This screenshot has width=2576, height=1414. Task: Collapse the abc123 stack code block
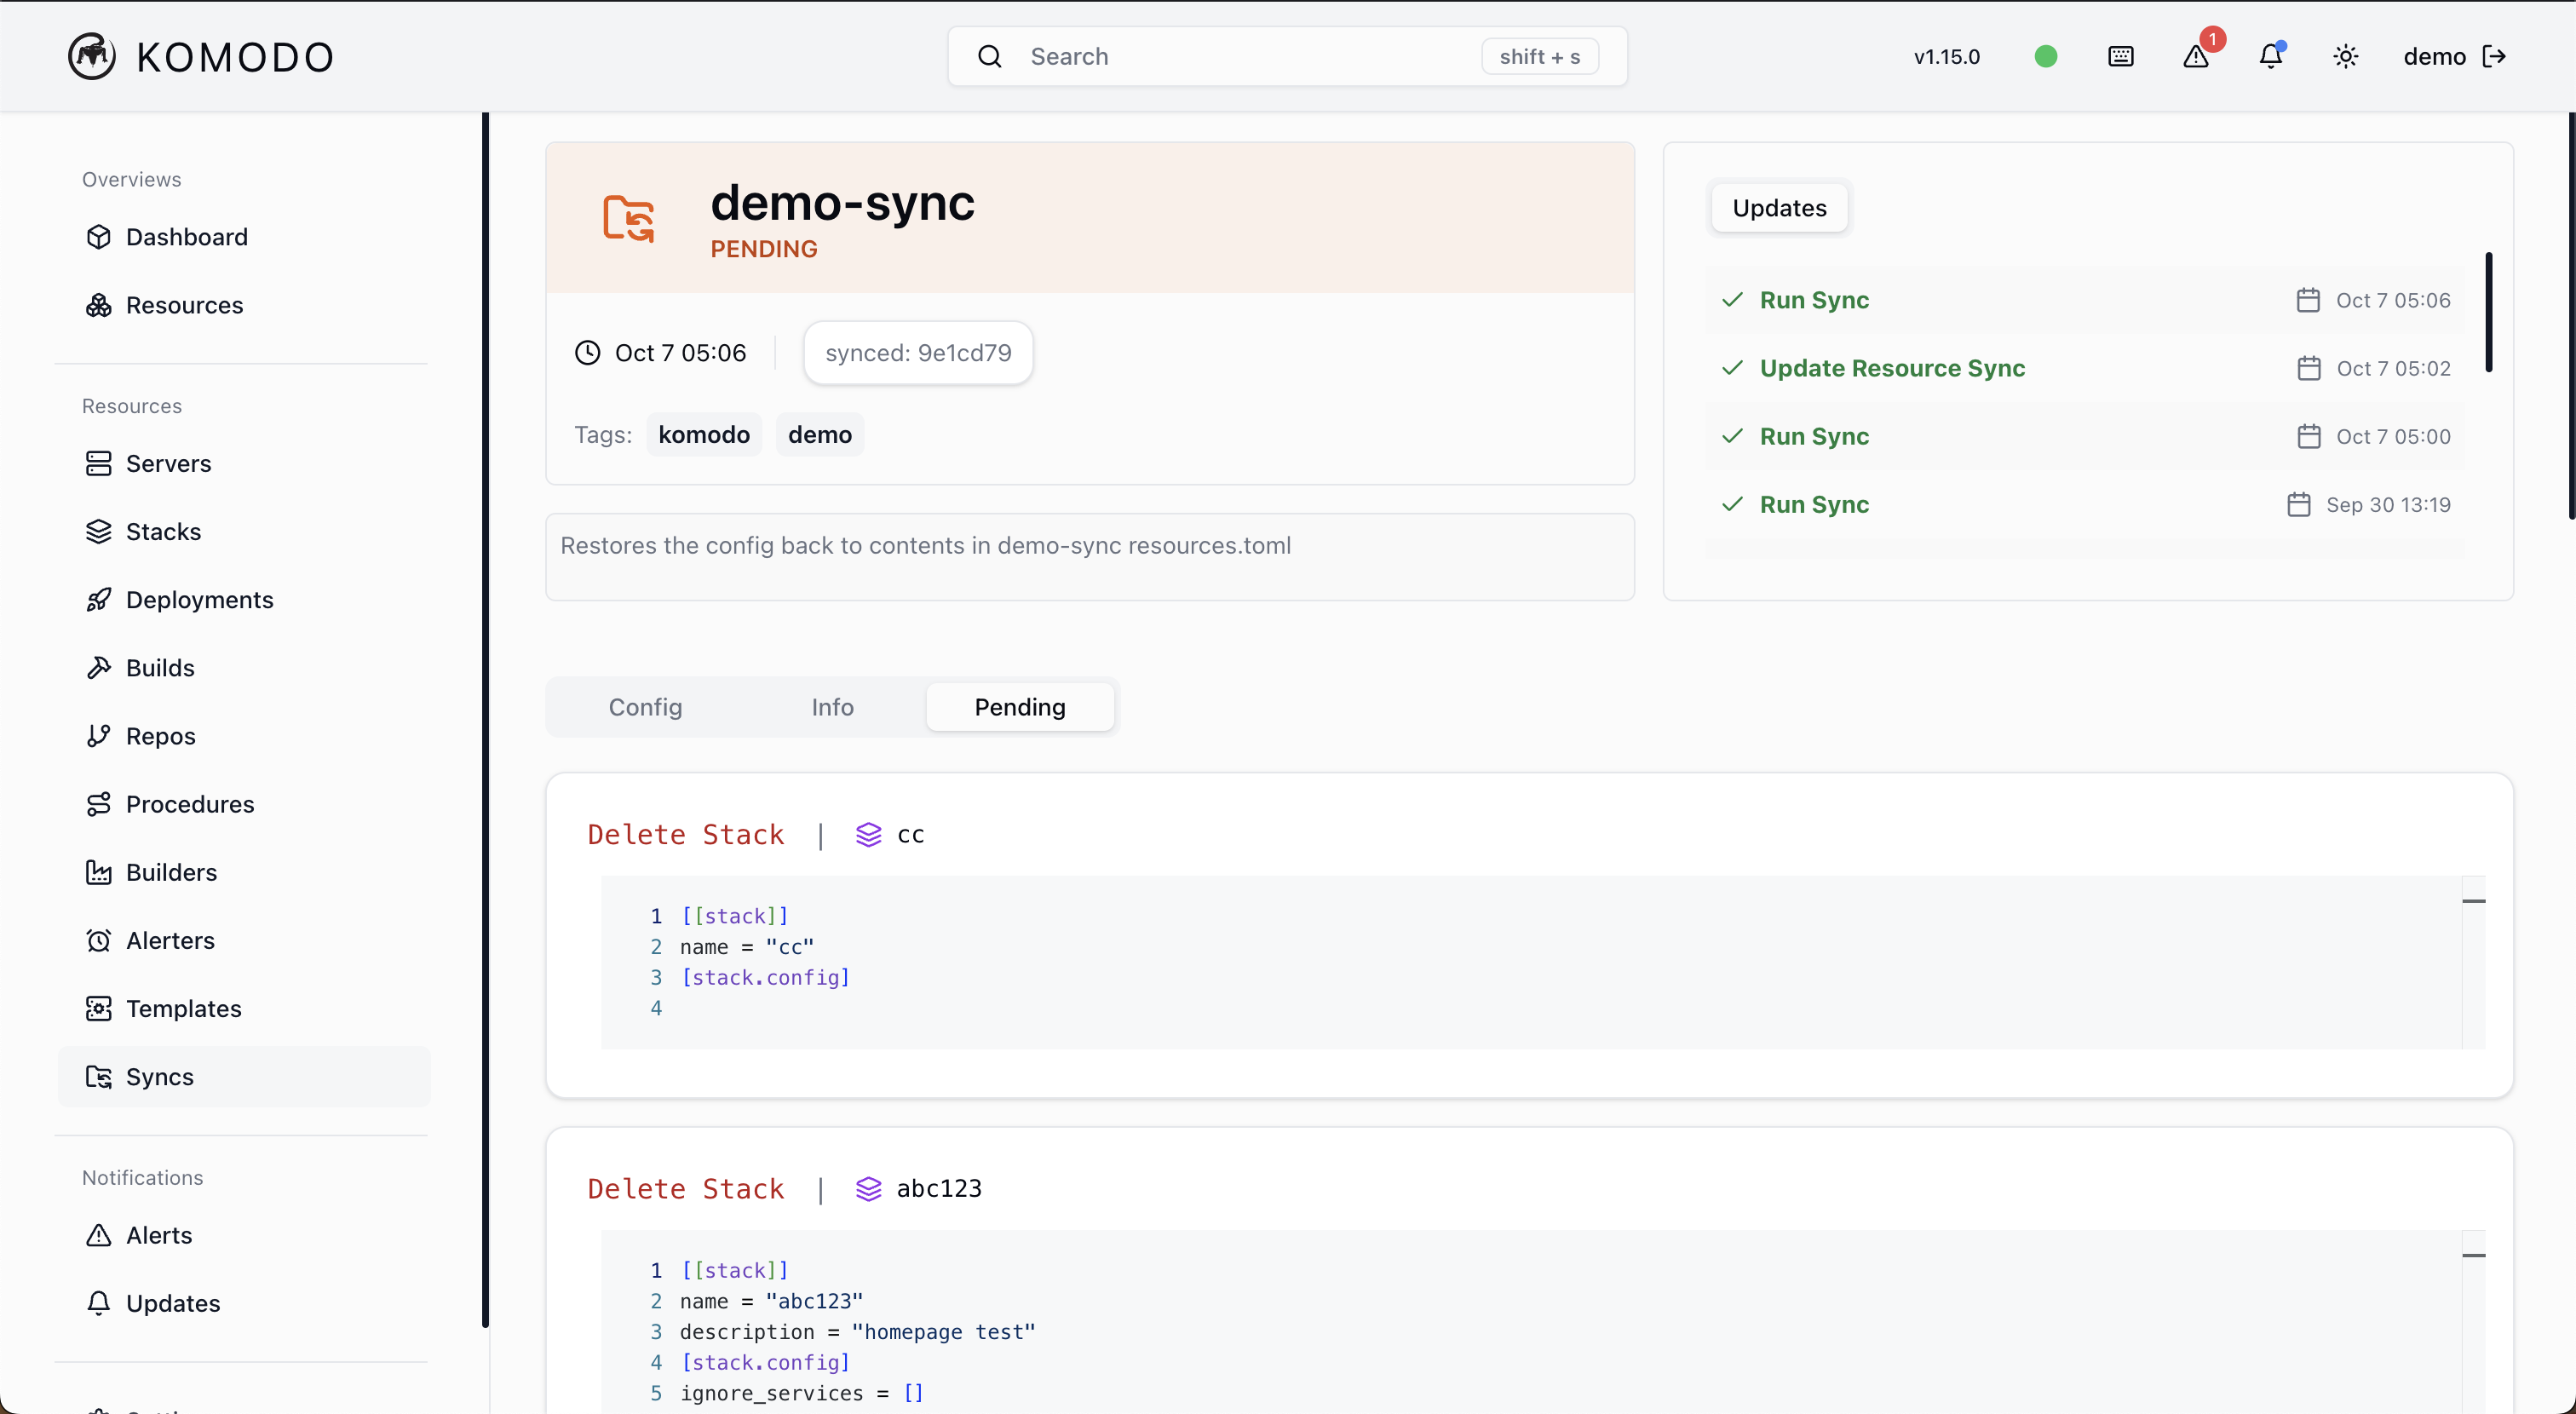[x=2474, y=1255]
